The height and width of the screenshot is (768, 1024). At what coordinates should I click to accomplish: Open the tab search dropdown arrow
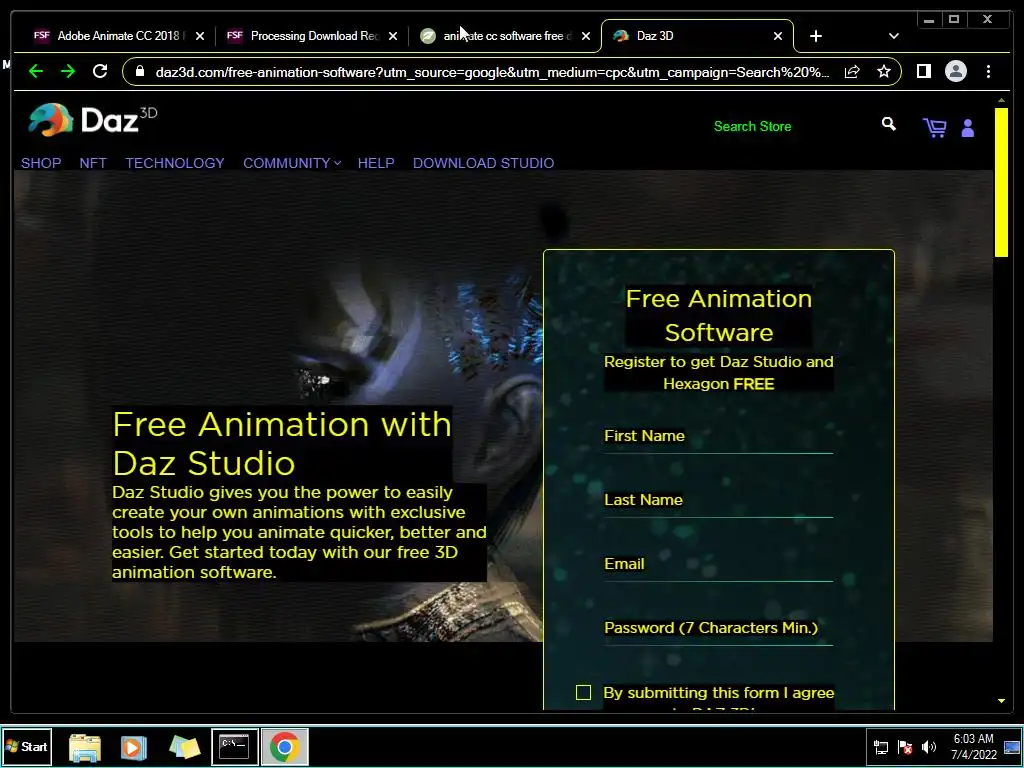tap(893, 36)
